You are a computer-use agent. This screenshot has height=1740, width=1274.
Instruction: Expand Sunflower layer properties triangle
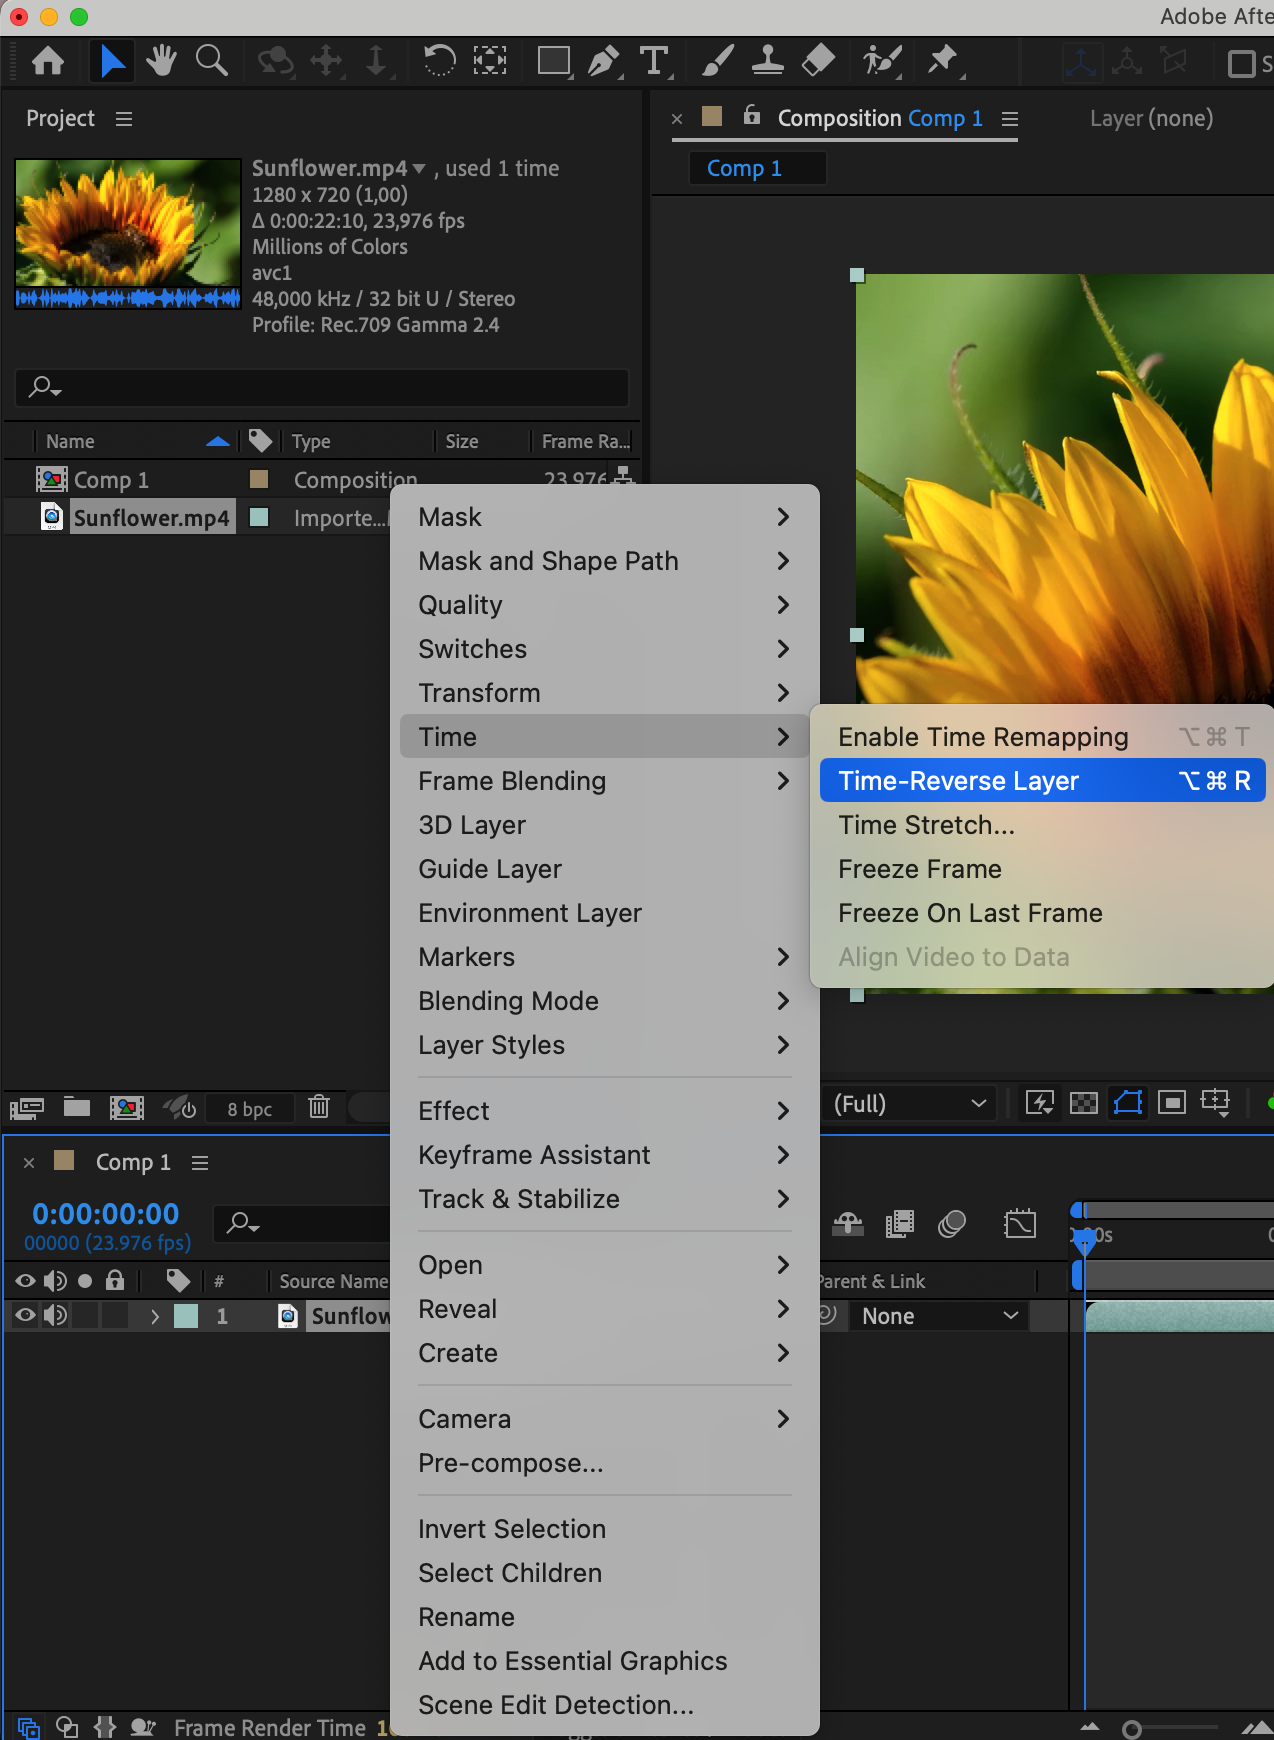pyautogui.click(x=155, y=1316)
